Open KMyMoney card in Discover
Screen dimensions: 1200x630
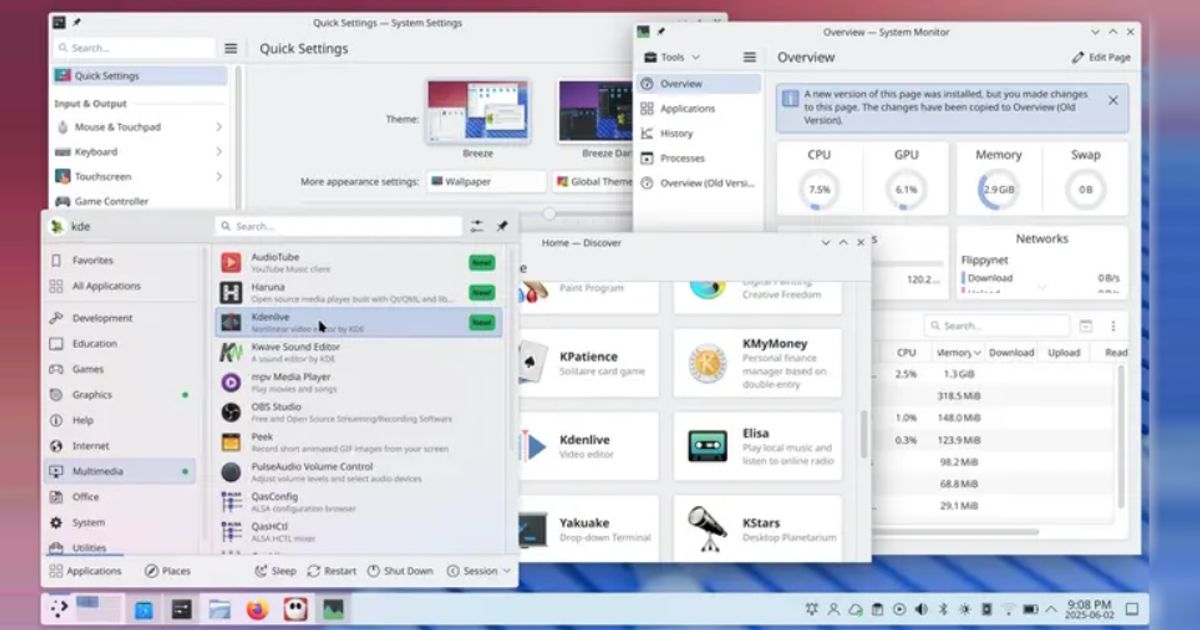tap(757, 363)
